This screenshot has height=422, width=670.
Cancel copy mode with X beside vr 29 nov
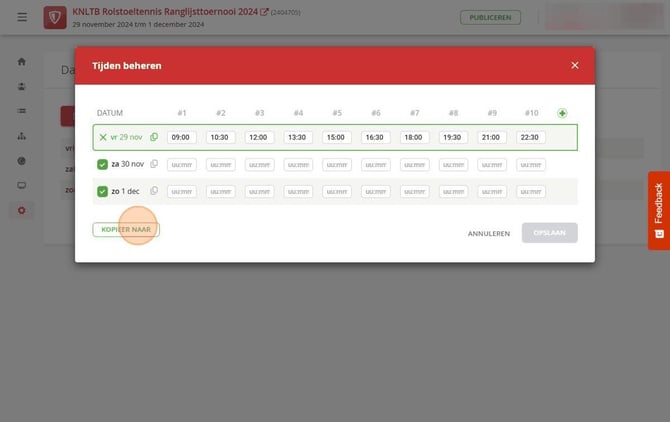tap(103, 137)
